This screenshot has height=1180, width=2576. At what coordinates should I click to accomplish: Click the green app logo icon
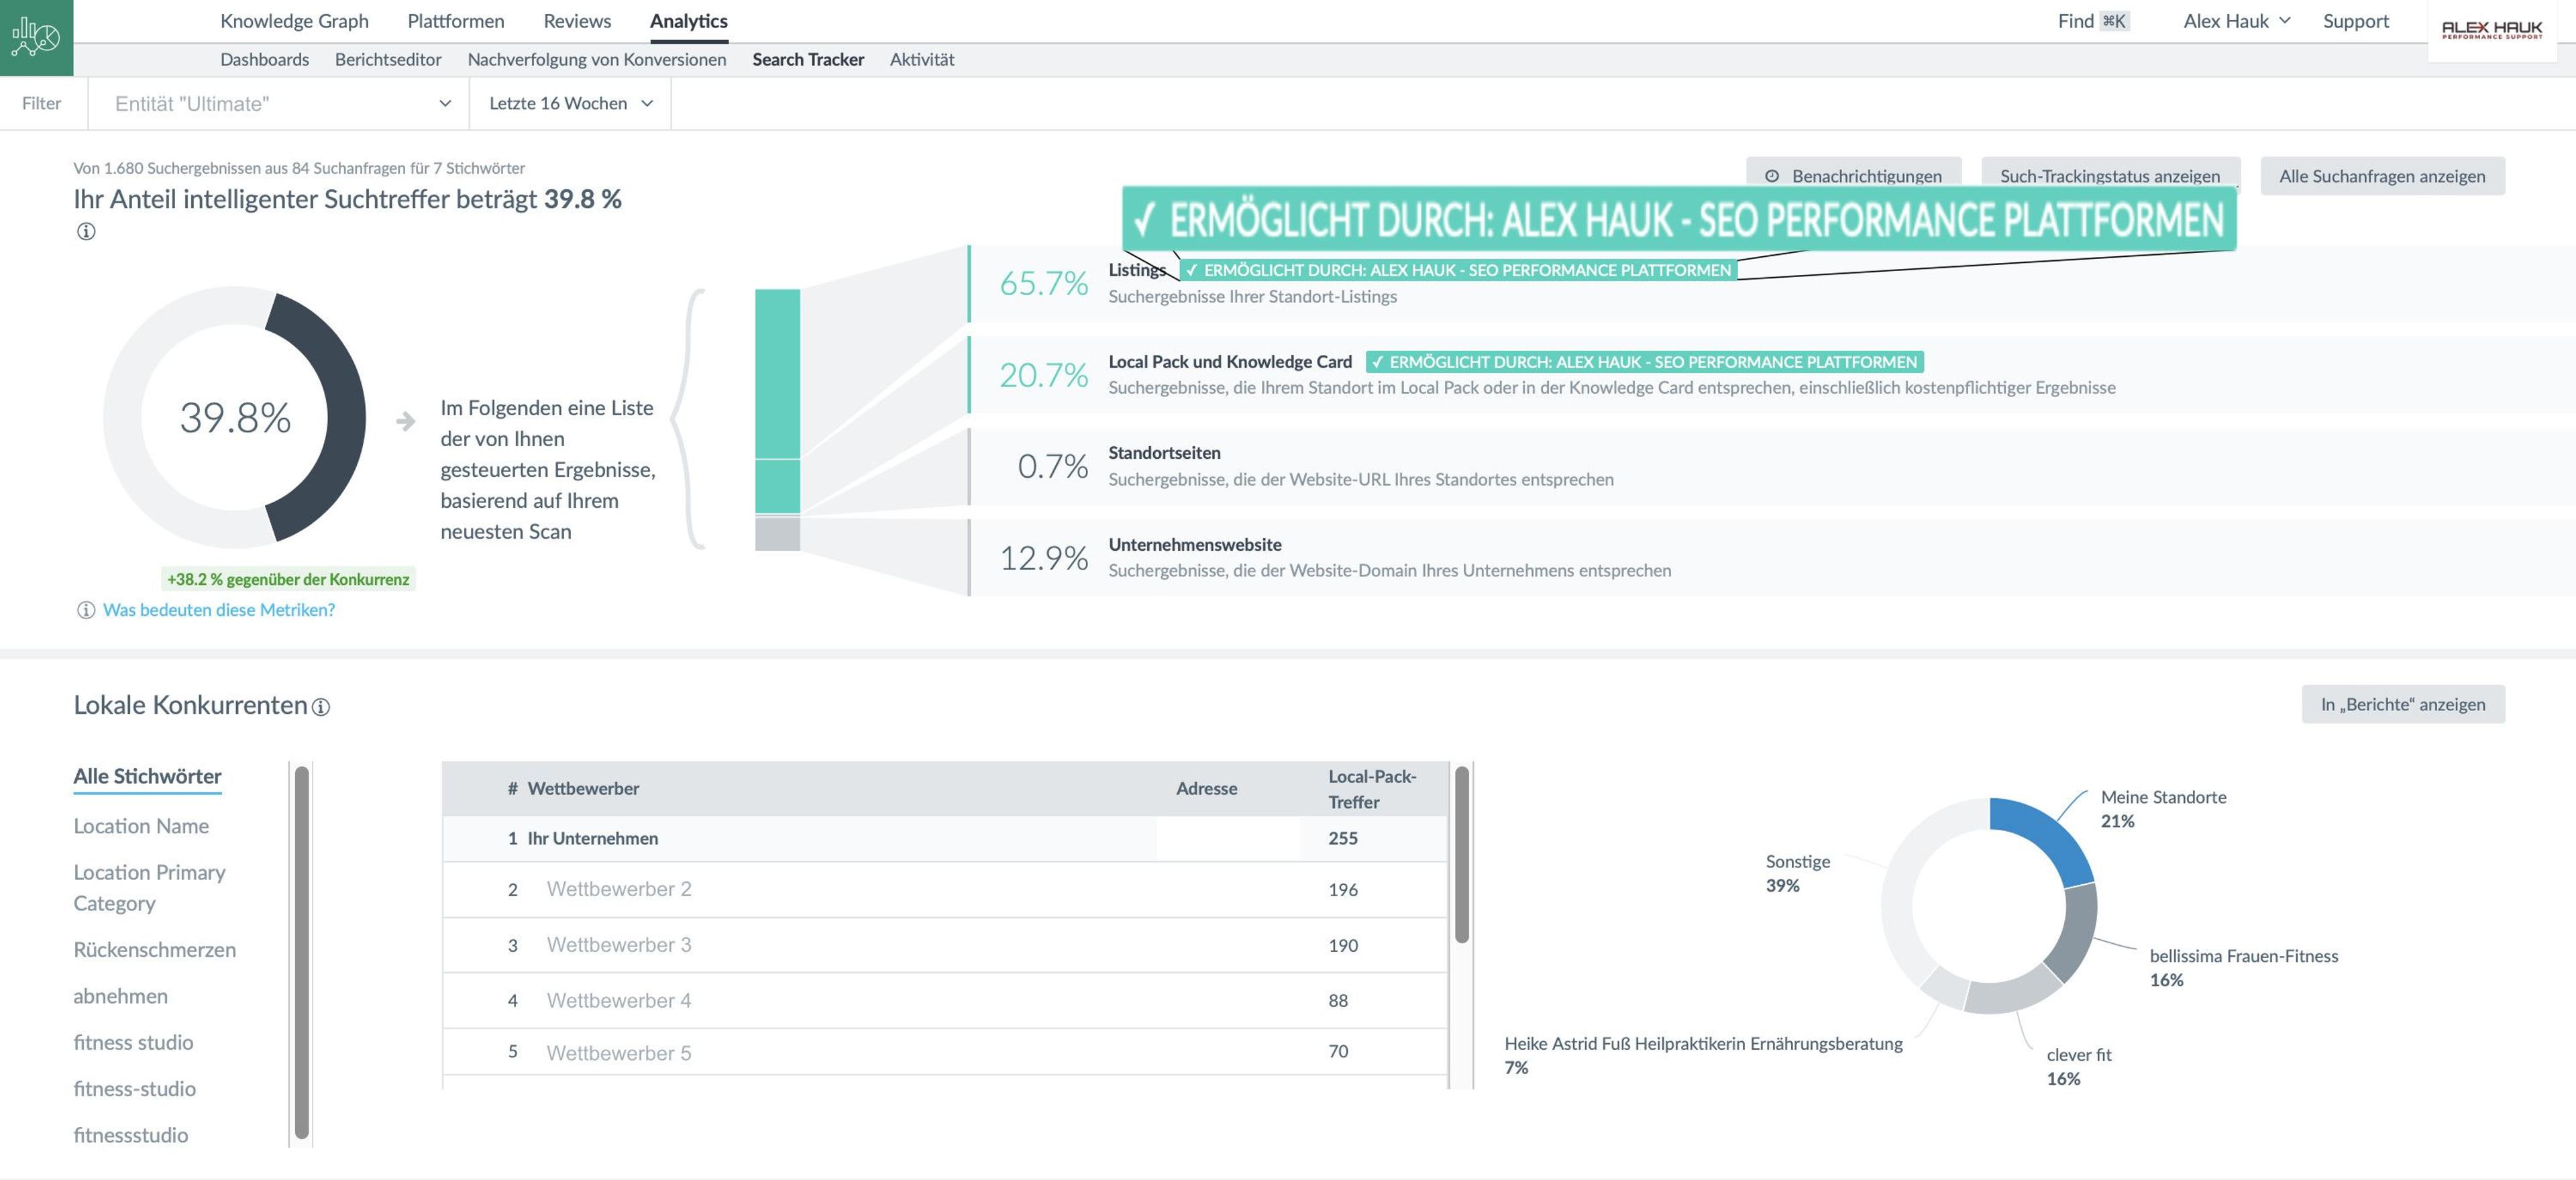click(36, 37)
